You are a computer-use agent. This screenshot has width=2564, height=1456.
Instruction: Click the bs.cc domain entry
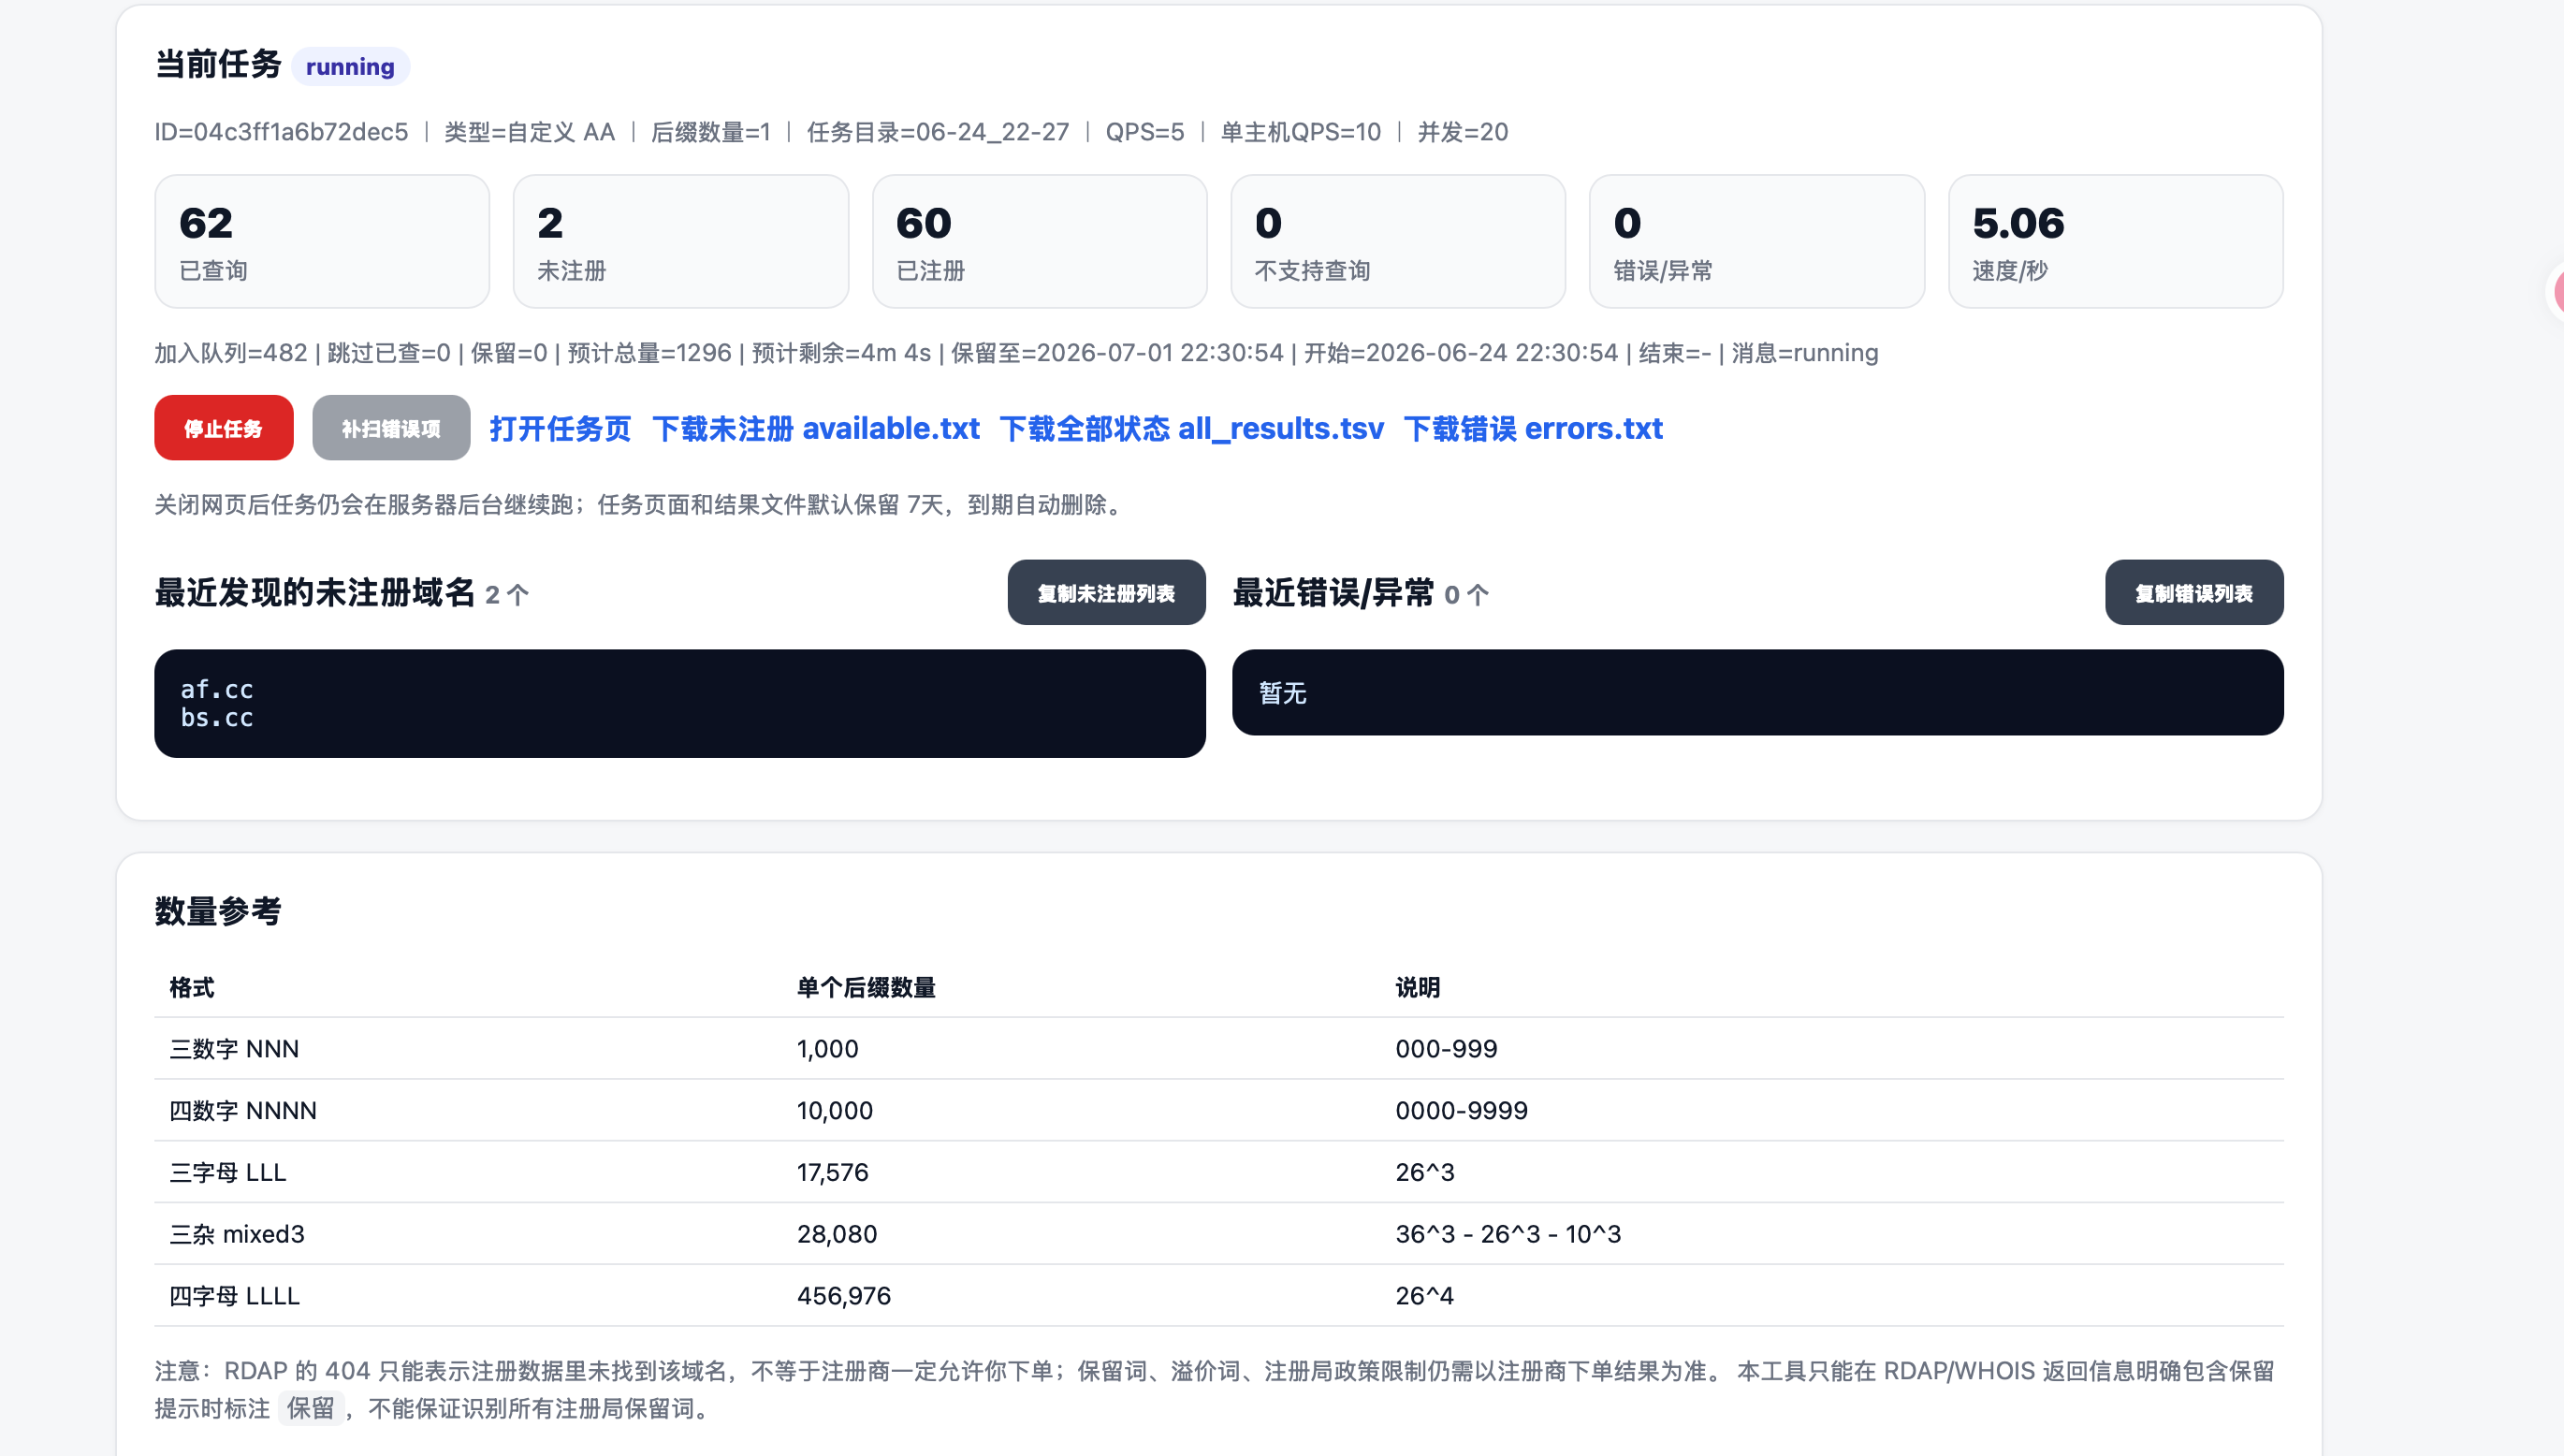217,718
